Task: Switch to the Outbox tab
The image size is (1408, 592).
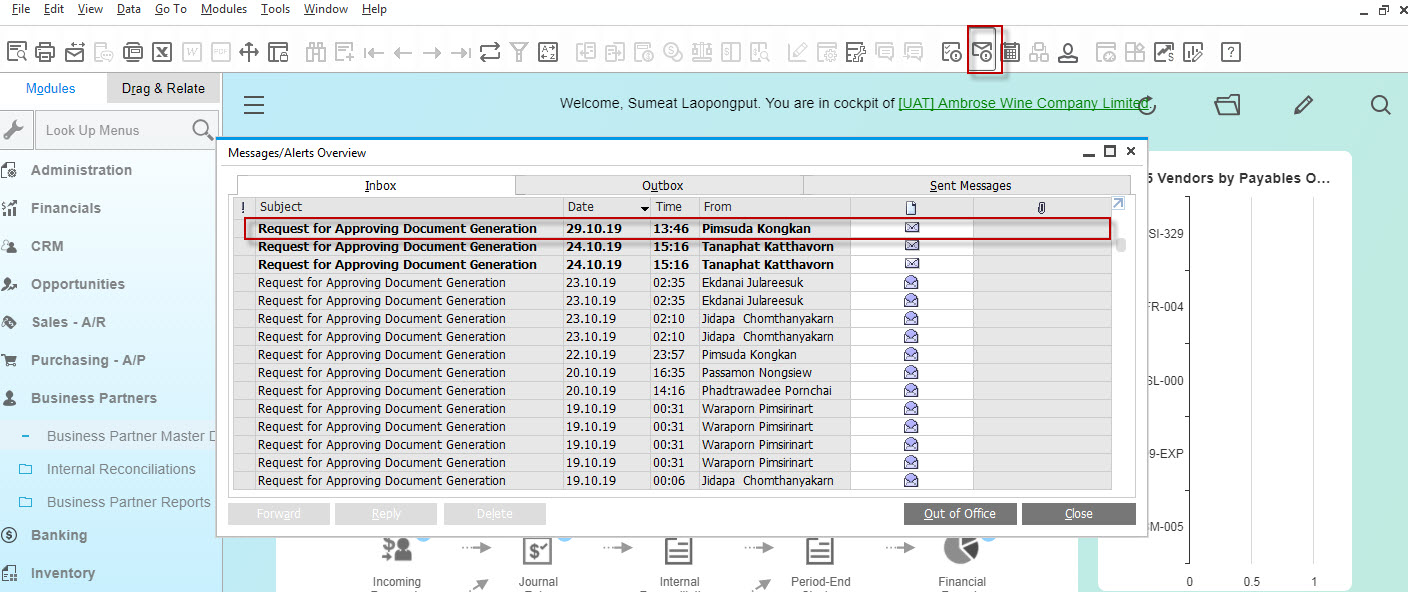Action: [662, 185]
